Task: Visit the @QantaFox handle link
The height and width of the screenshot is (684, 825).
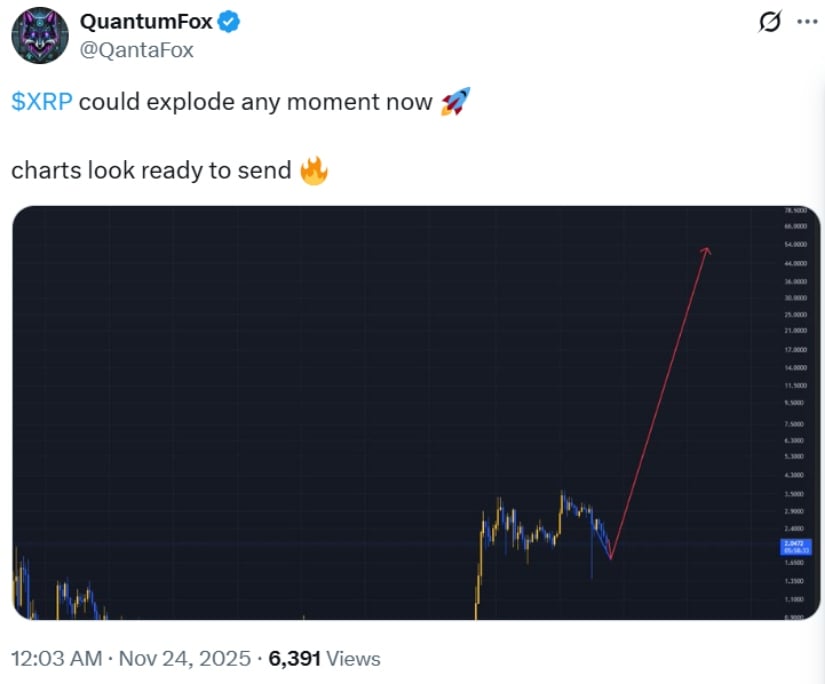Action: click(x=136, y=49)
